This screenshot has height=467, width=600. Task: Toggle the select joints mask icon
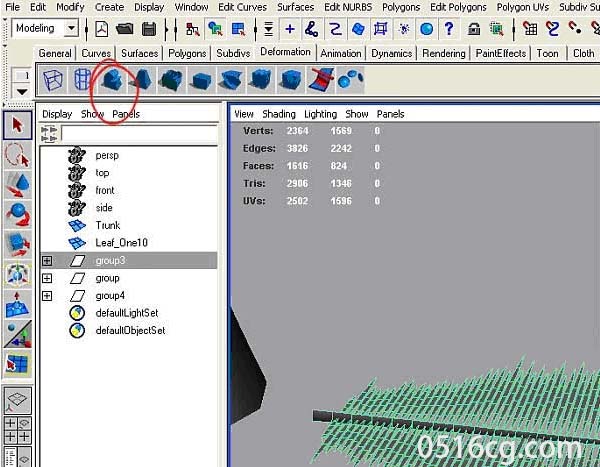(x=311, y=29)
